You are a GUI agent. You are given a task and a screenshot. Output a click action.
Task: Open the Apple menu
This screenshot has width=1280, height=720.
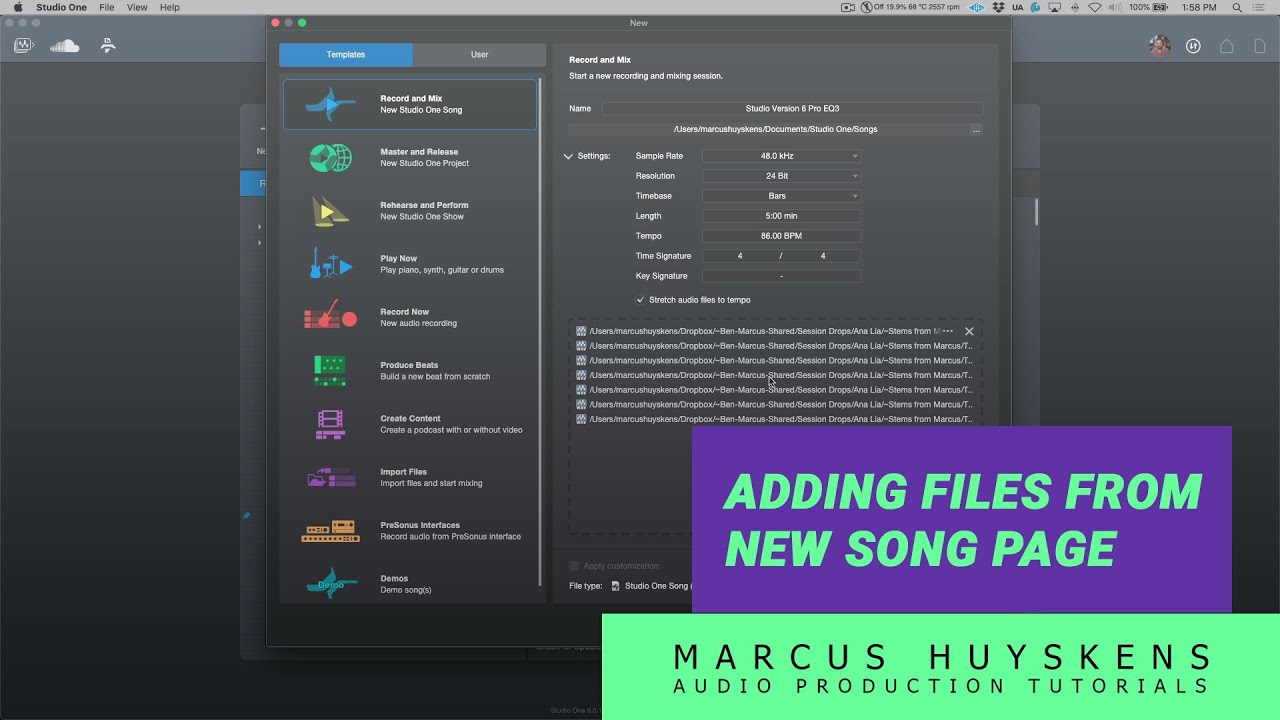tap(17, 7)
